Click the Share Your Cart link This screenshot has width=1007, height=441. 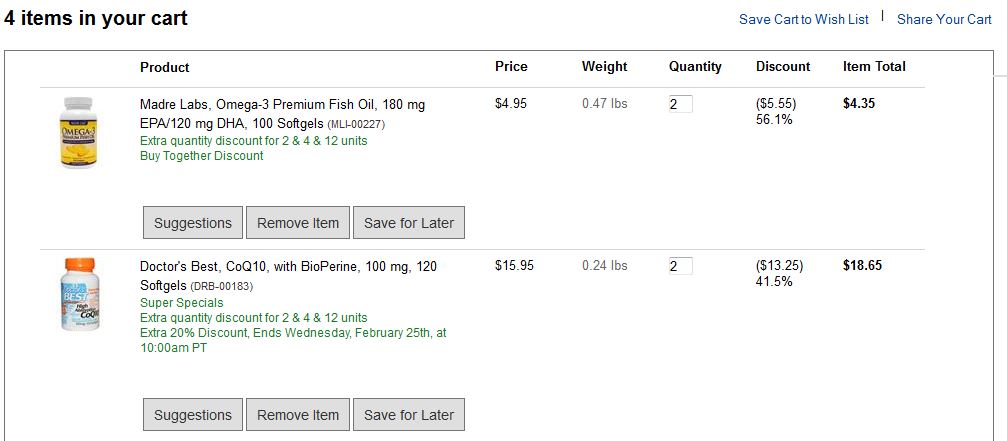point(944,19)
